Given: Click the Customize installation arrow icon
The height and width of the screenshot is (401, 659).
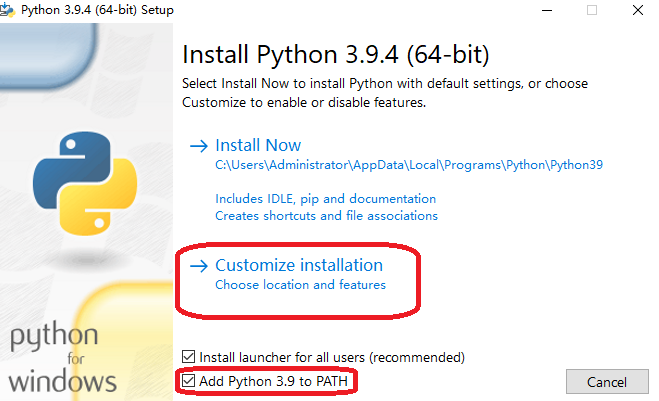Looking at the screenshot, I should pyautogui.click(x=199, y=266).
